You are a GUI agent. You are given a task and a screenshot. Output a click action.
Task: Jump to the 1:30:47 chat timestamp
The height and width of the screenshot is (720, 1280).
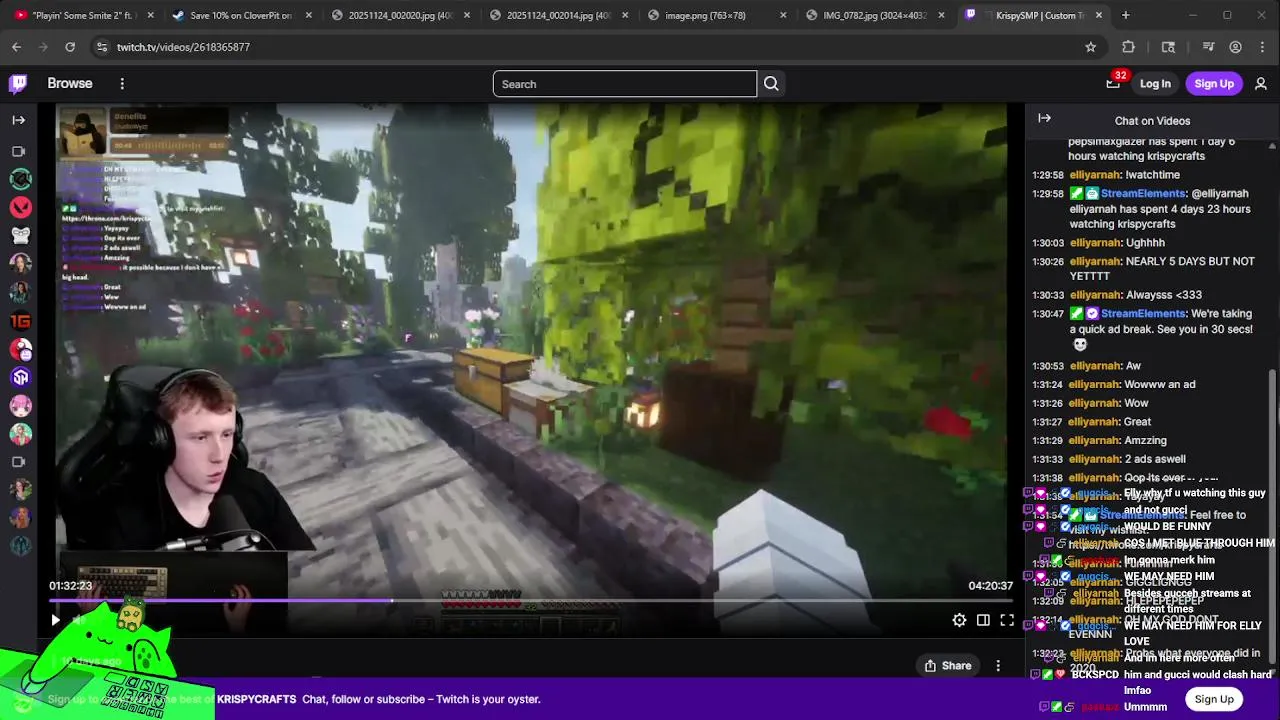click(1047, 314)
